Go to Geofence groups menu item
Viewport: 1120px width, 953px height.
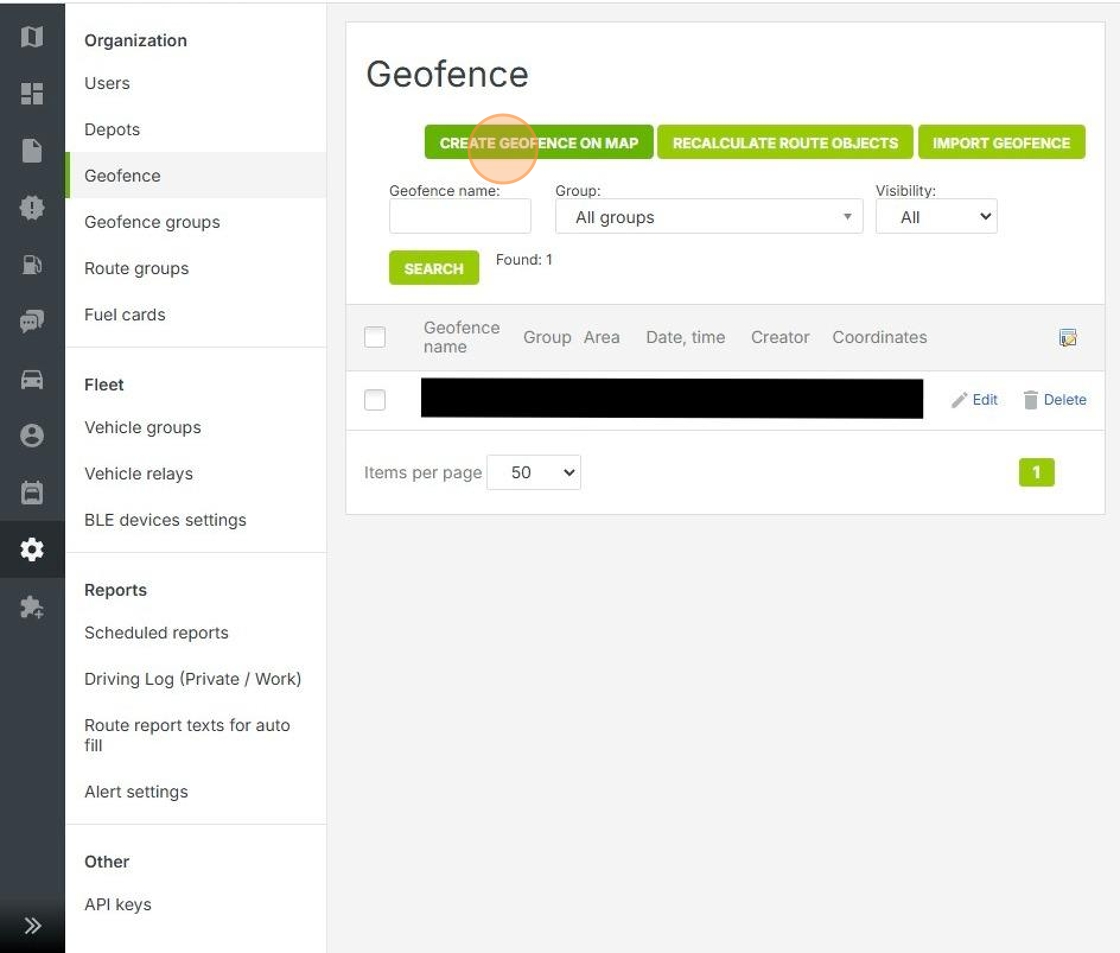152,222
